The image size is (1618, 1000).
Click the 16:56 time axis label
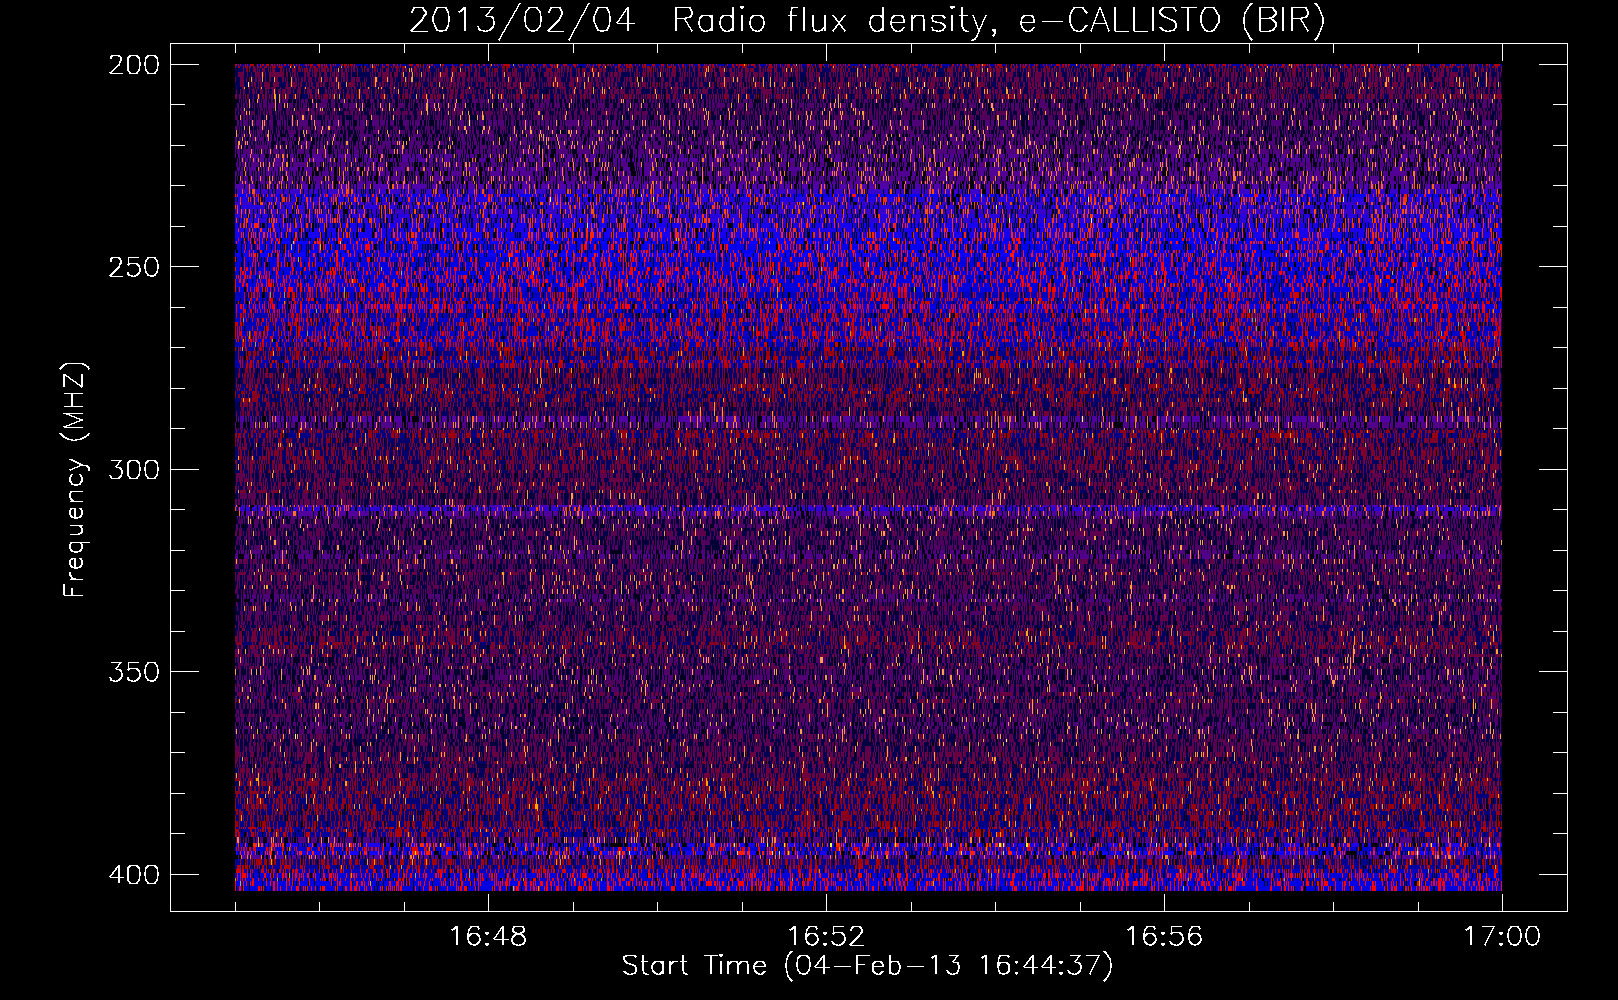coord(1164,937)
